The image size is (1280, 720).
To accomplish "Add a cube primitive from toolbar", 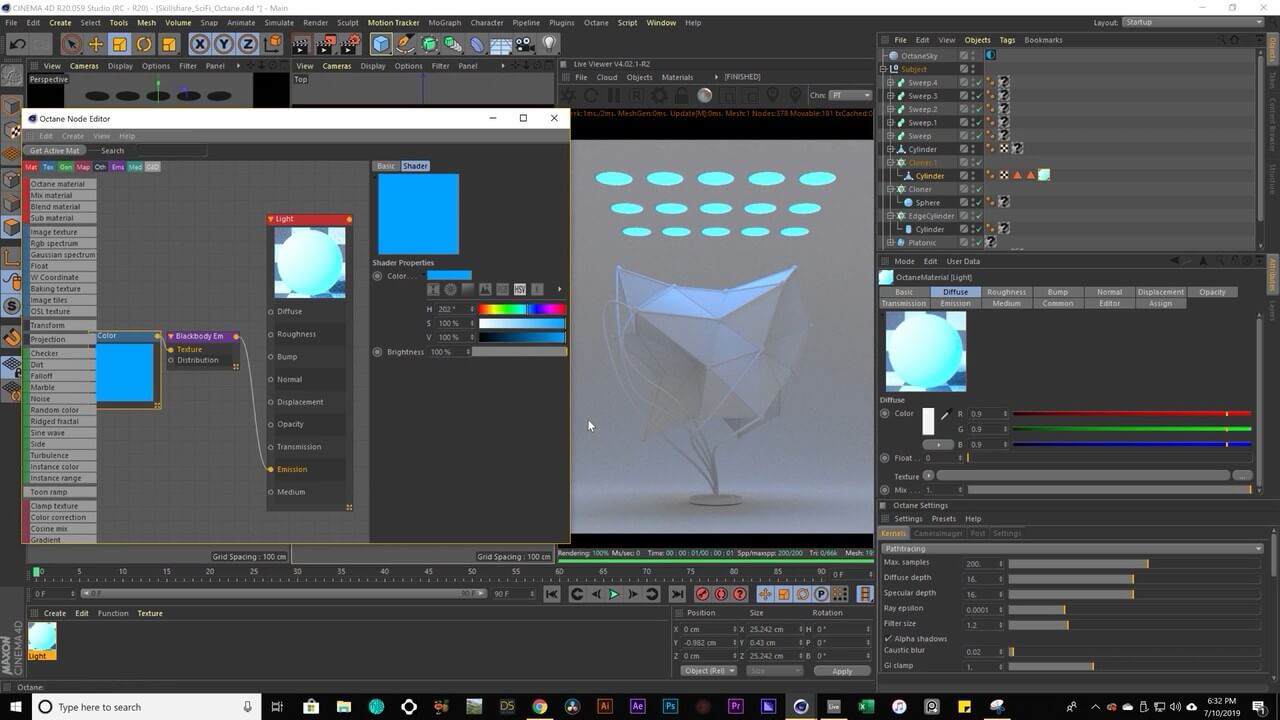I will click(381, 44).
